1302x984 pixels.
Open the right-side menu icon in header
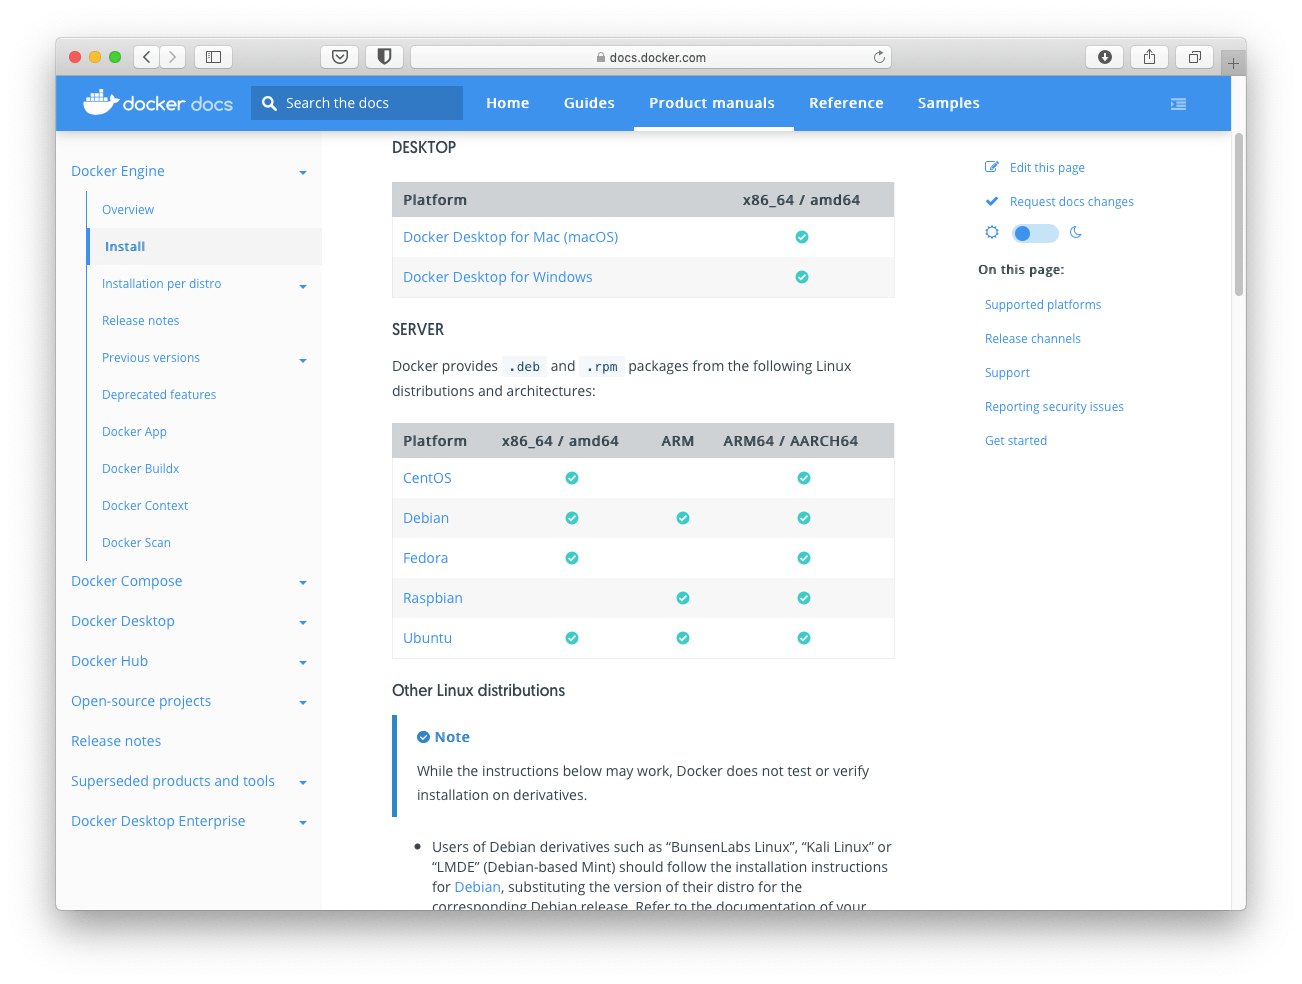coord(1178,104)
